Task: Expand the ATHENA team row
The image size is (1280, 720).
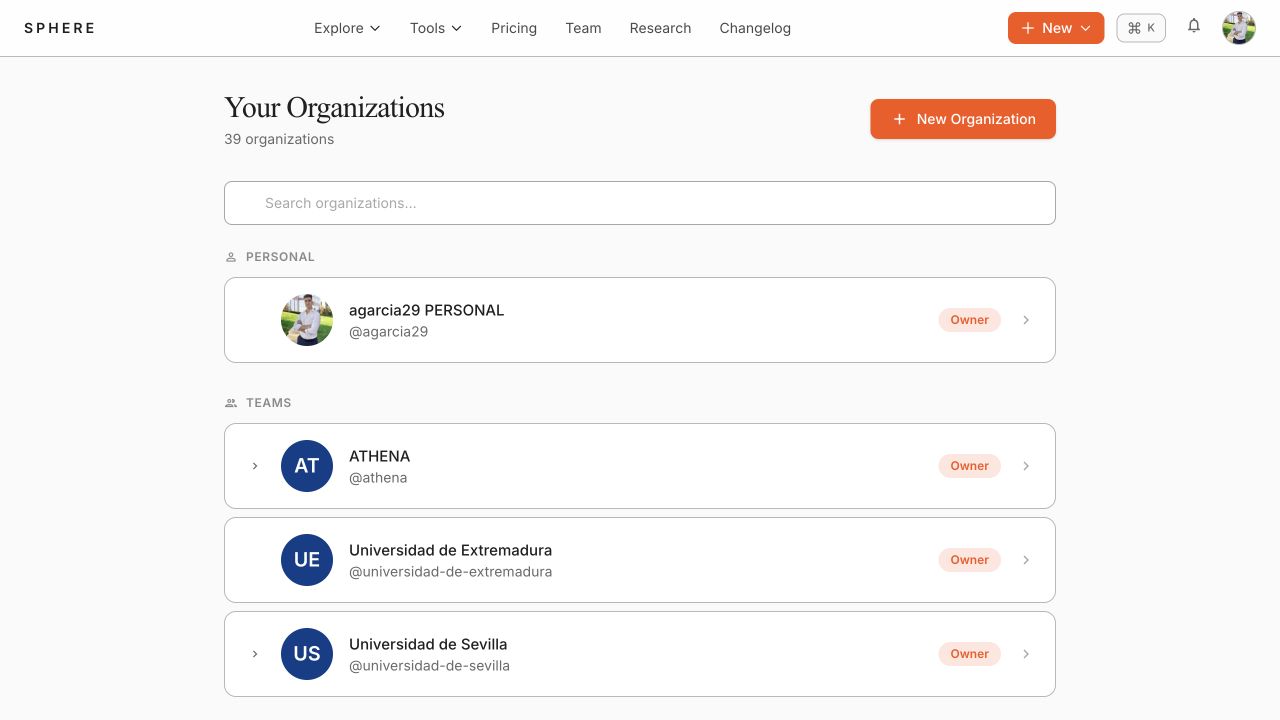Action: tap(255, 466)
